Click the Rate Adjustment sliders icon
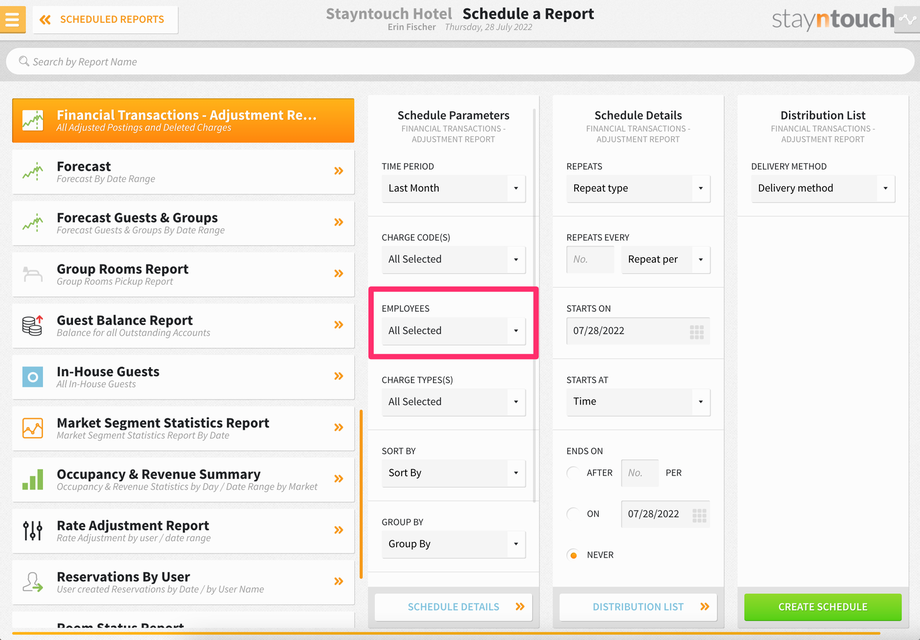This screenshot has height=640, width=920. tap(33, 530)
